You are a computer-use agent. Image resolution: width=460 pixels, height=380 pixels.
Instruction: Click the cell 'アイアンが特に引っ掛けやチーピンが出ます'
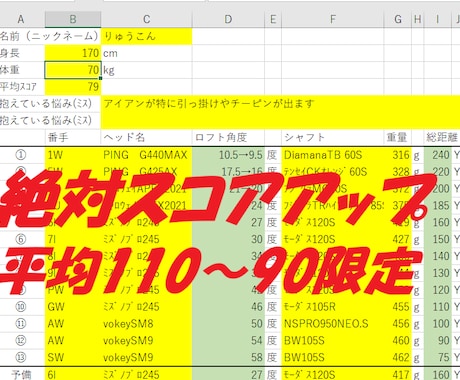(x=280, y=104)
